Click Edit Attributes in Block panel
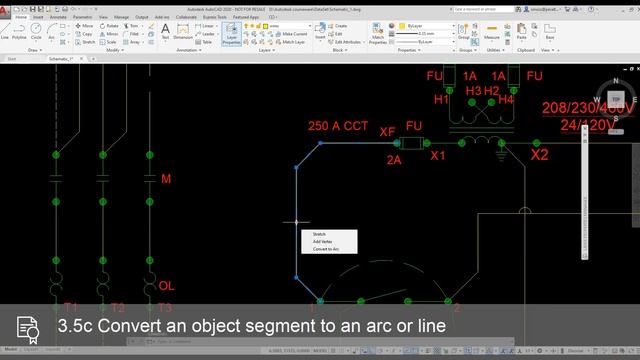 click(345, 42)
